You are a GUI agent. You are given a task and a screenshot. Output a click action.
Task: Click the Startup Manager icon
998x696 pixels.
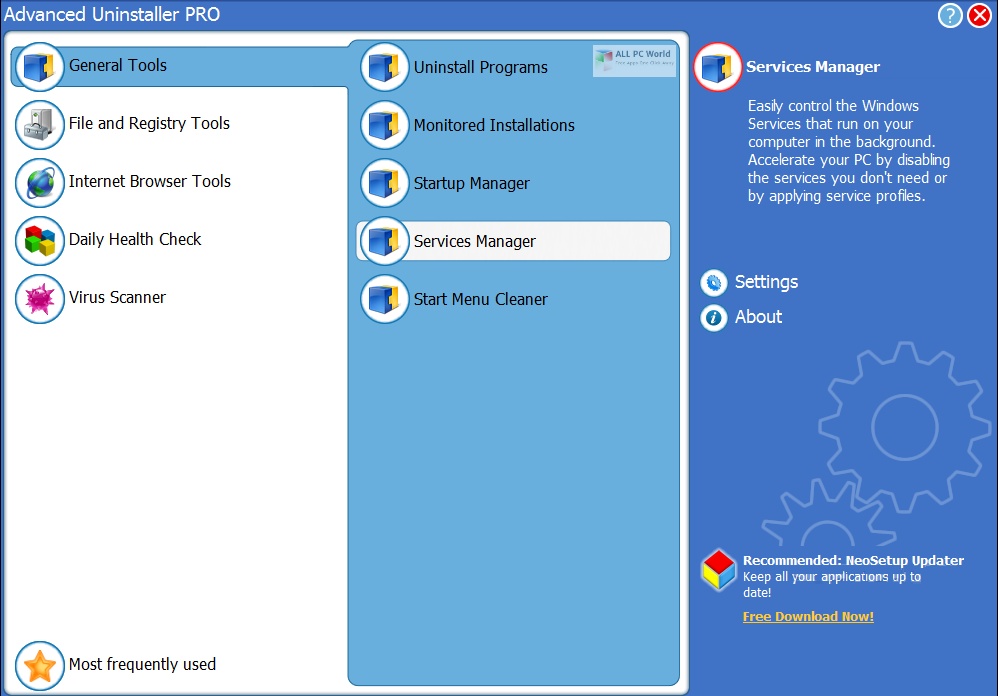pyautogui.click(x=384, y=183)
